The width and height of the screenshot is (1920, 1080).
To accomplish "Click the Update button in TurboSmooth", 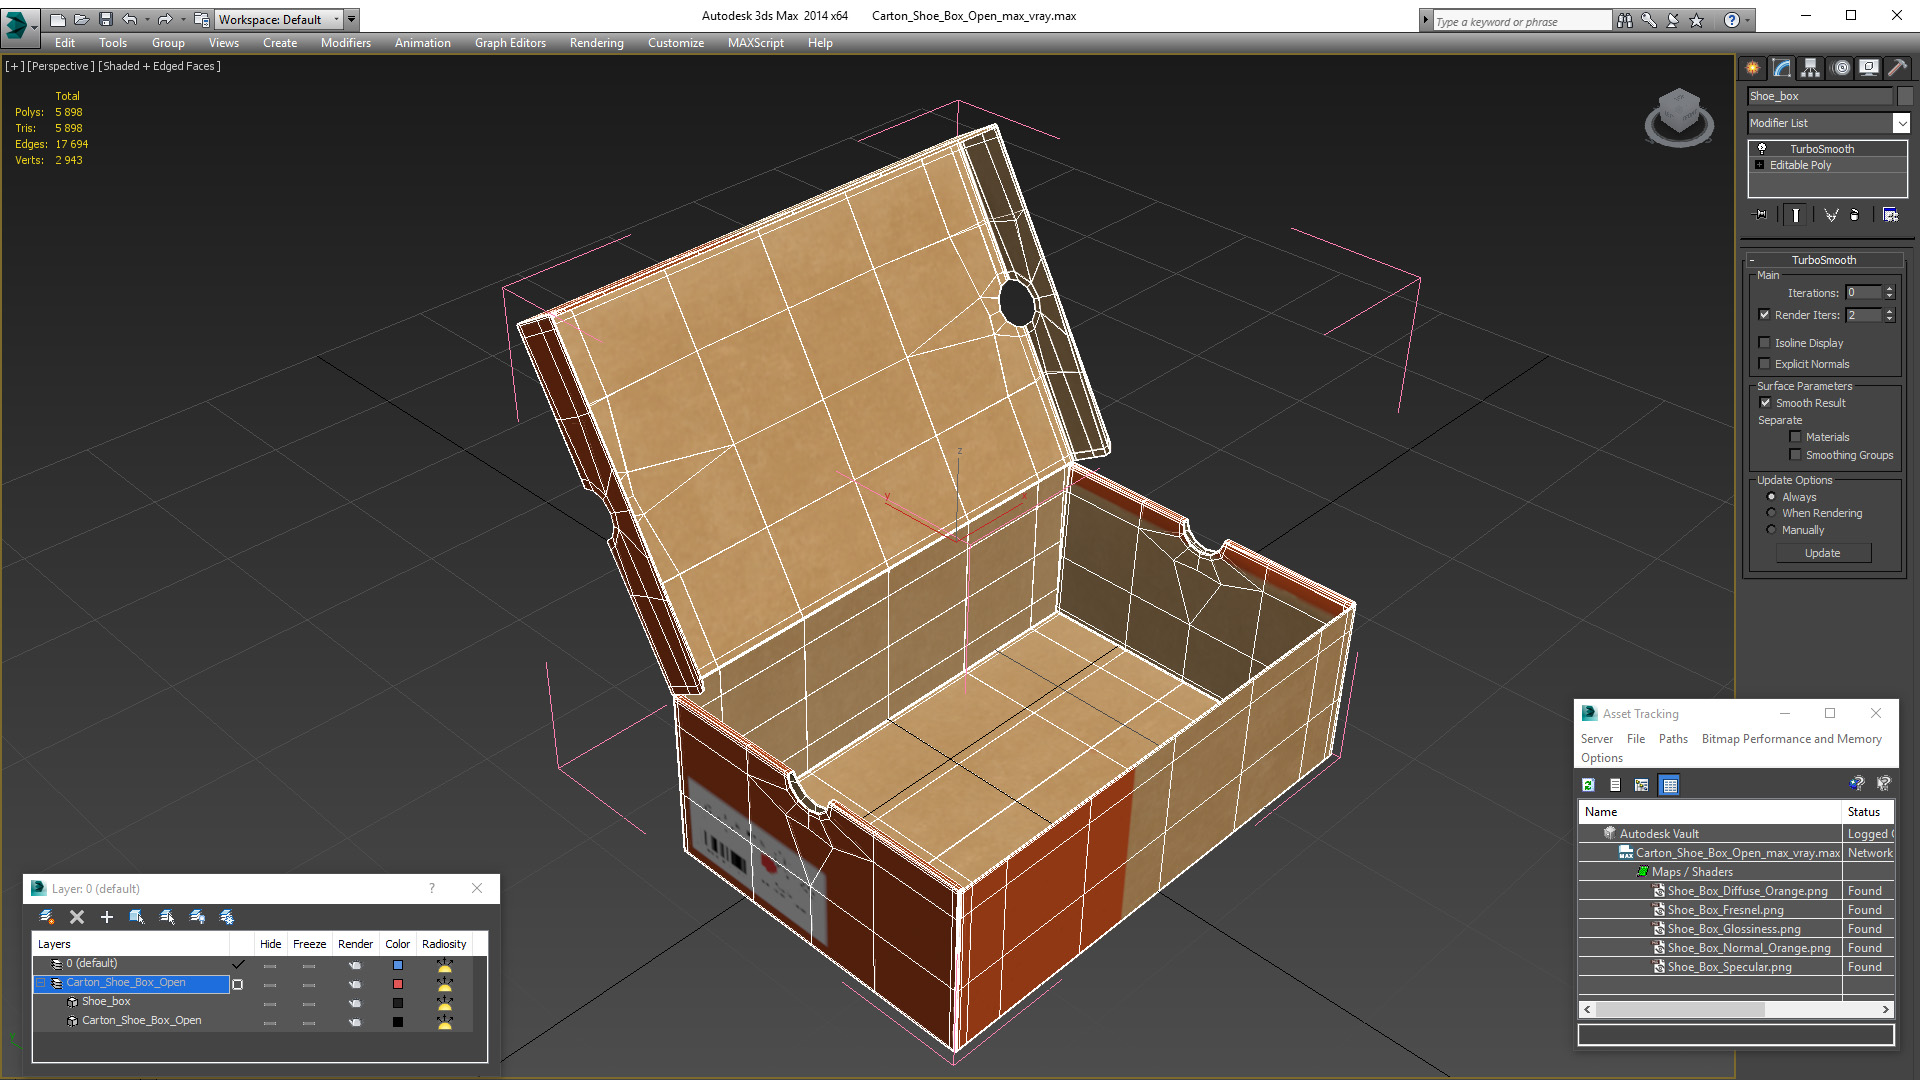I will coord(1823,553).
